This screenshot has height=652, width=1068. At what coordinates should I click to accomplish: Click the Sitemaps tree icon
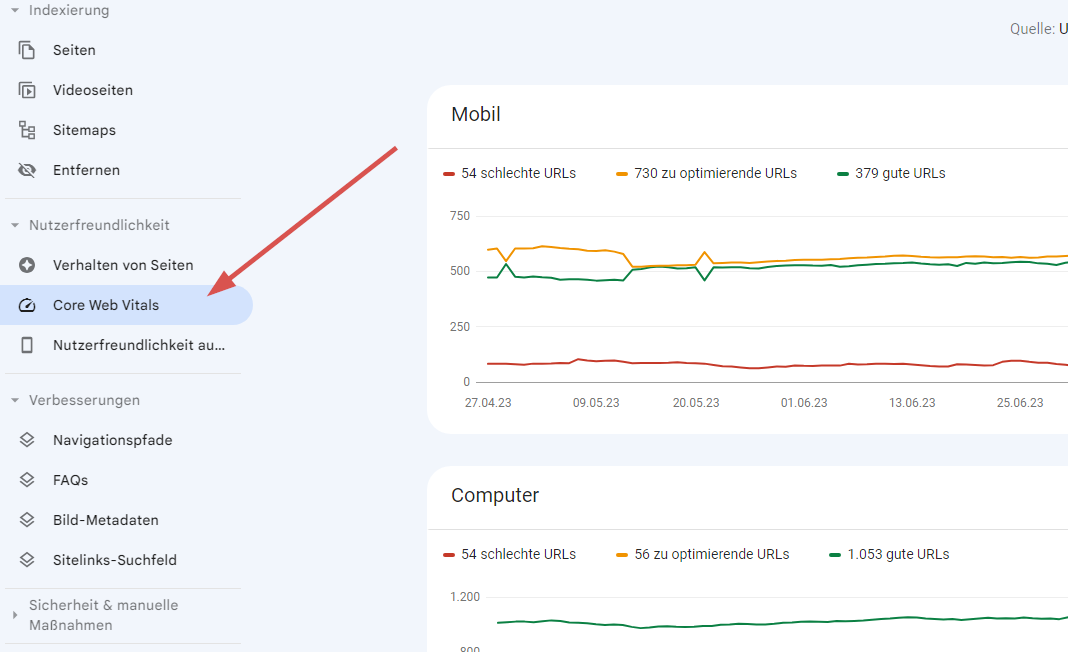[27, 130]
